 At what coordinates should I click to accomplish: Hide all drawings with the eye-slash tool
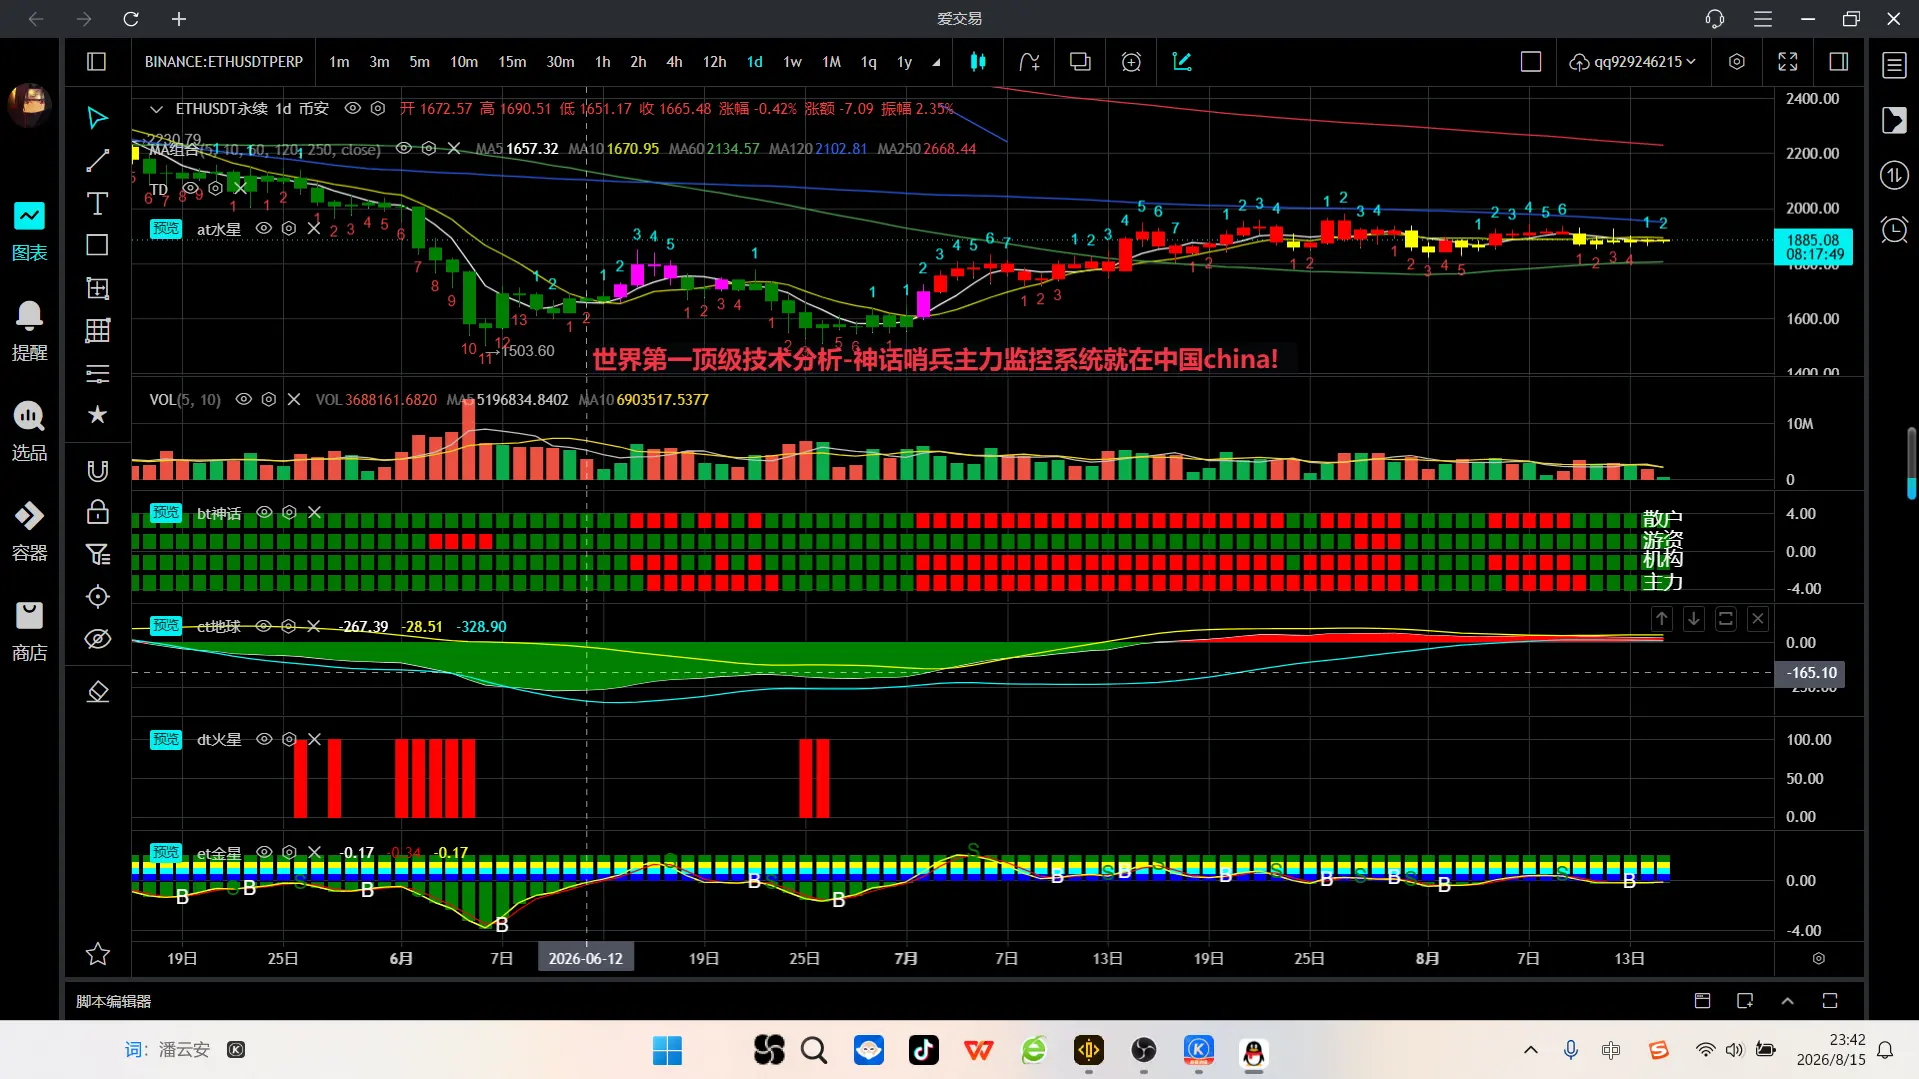97,639
